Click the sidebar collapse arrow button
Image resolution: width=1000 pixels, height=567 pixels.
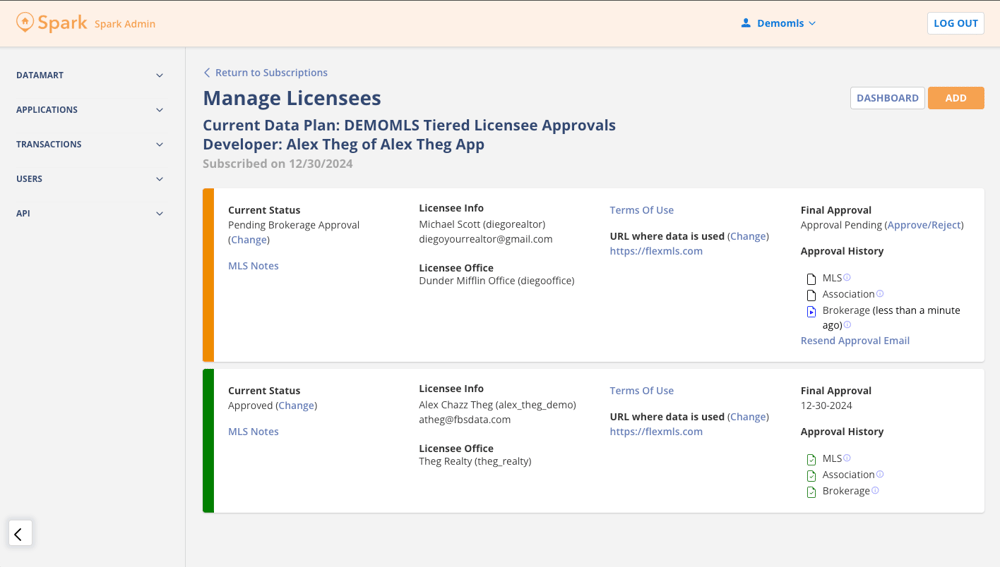click(20, 534)
